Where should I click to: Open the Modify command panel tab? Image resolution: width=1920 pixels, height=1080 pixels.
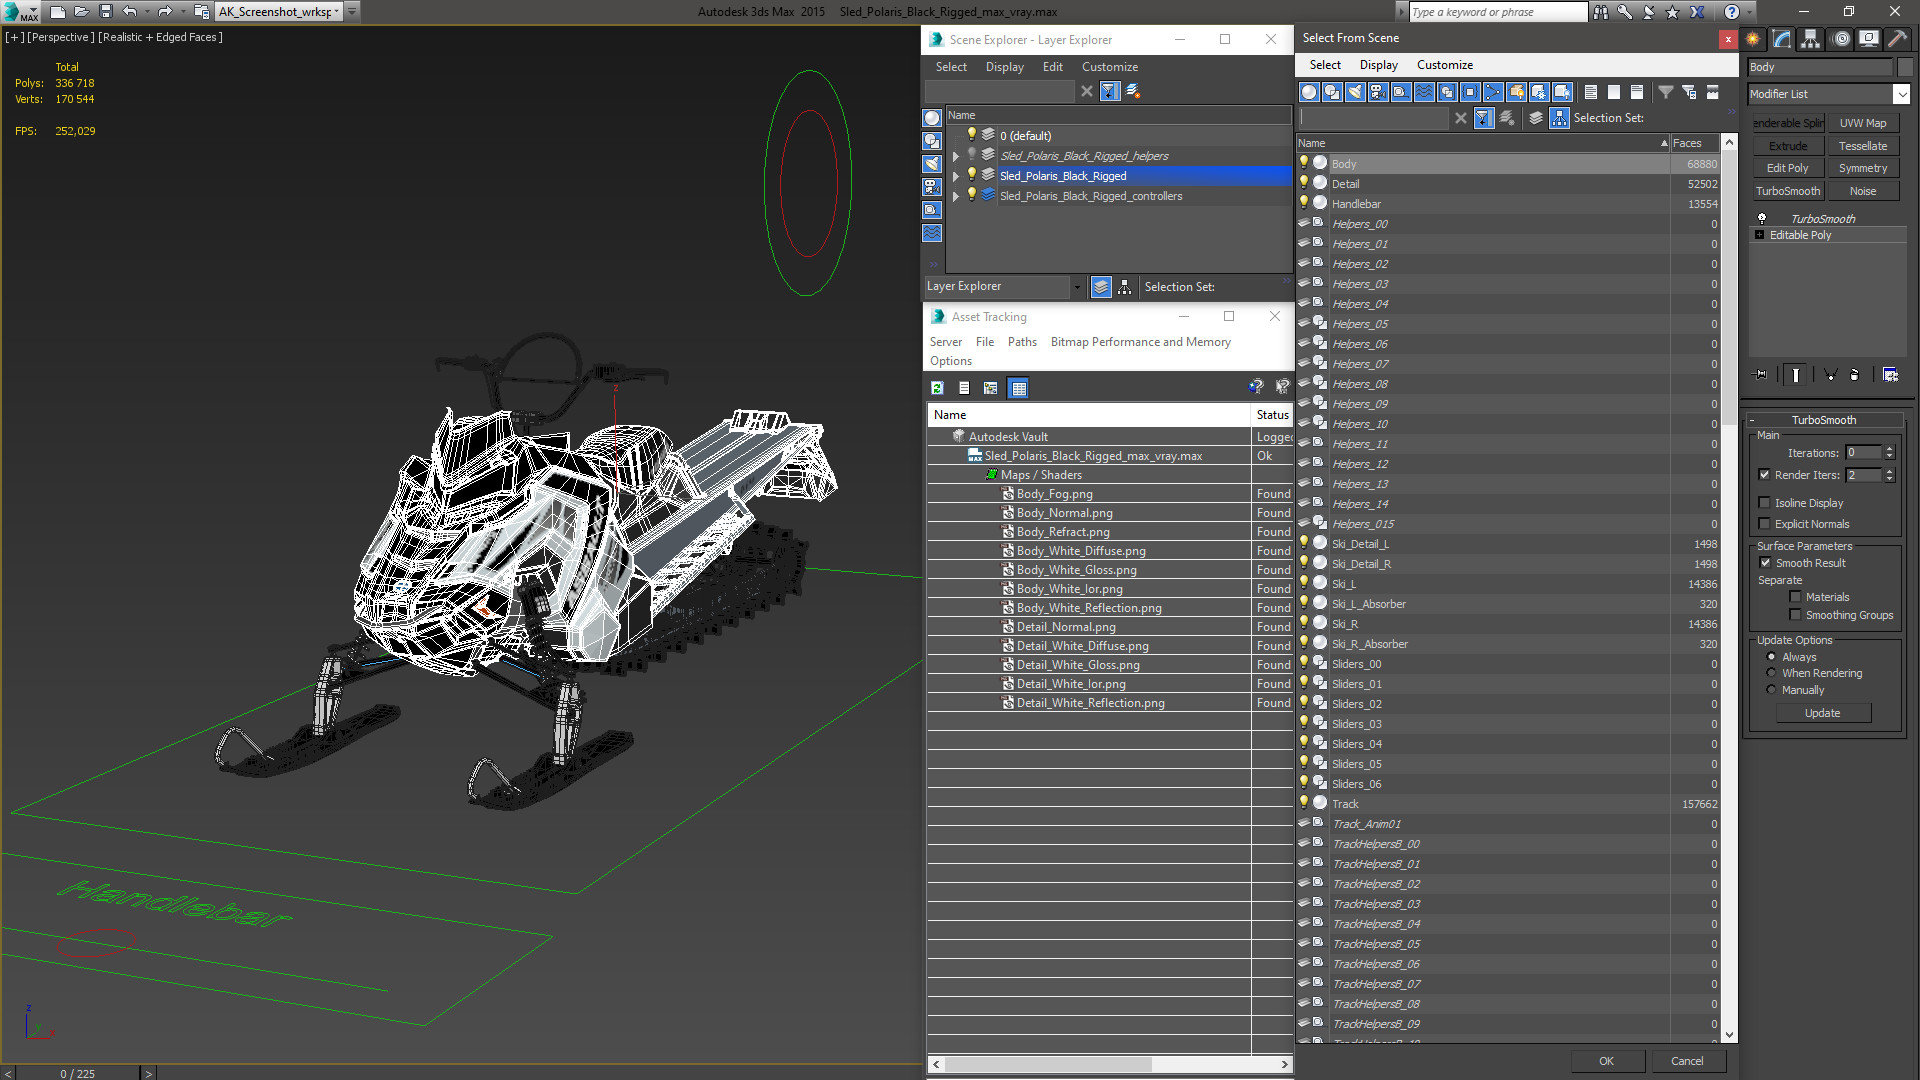point(1782,39)
